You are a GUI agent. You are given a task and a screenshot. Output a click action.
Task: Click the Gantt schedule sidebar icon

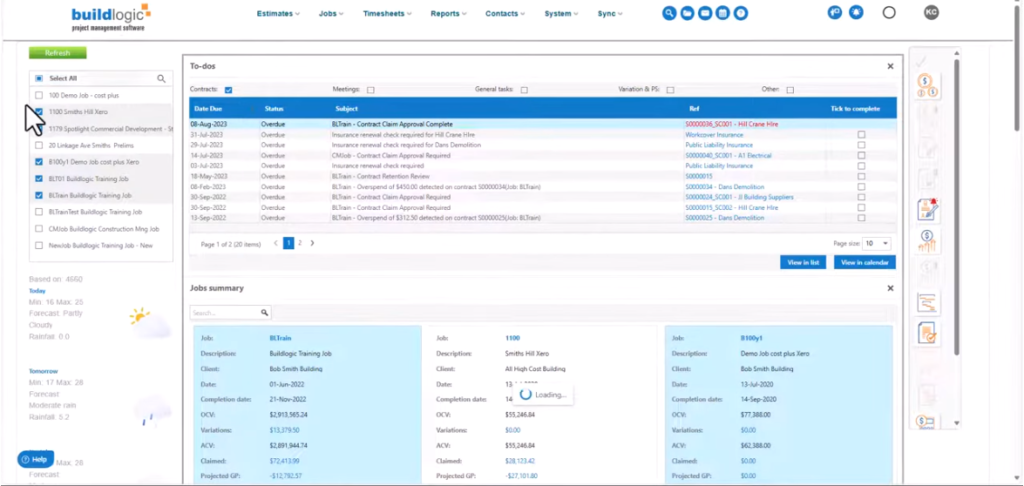click(x=927, y=302)
